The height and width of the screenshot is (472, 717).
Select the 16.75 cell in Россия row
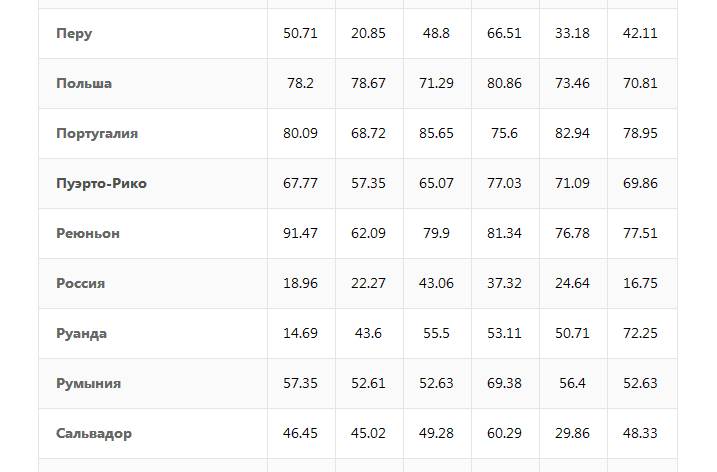[640, 283]
